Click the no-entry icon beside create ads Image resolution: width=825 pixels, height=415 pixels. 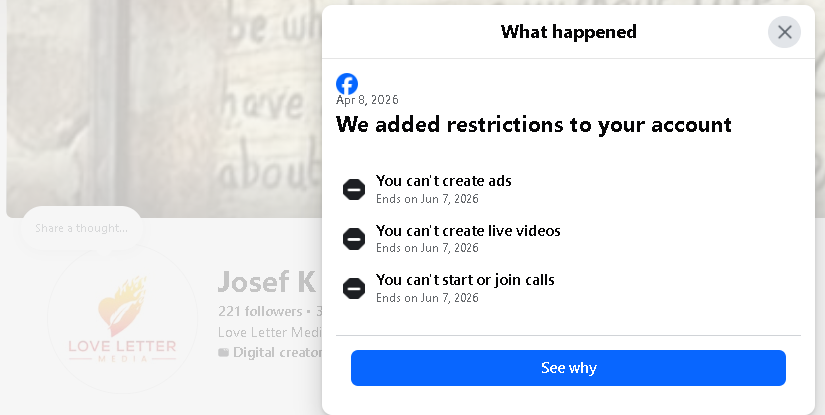click(x=354, y=189)
